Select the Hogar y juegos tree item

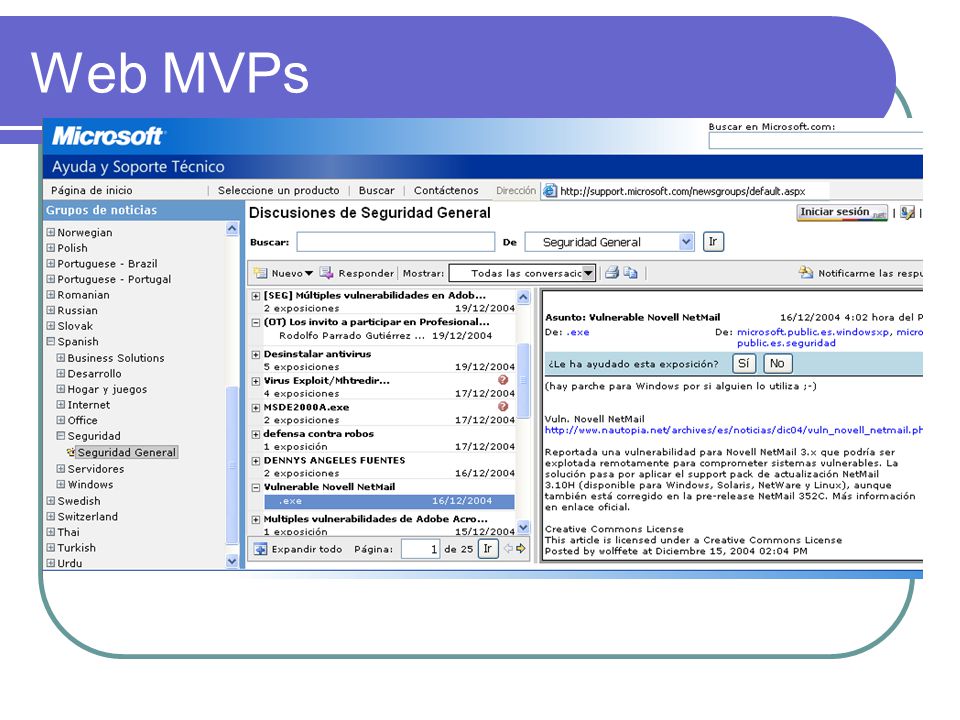click(107, 389)
